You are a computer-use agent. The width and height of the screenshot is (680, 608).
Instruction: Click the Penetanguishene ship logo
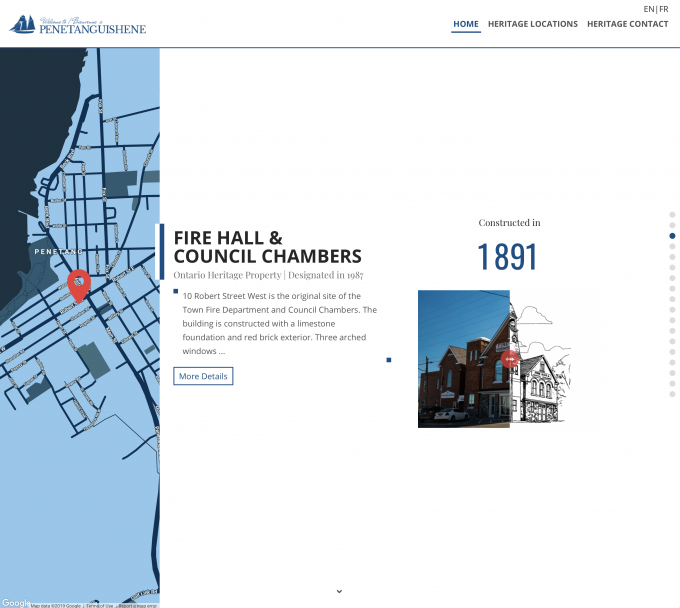[x=77, y=24]
